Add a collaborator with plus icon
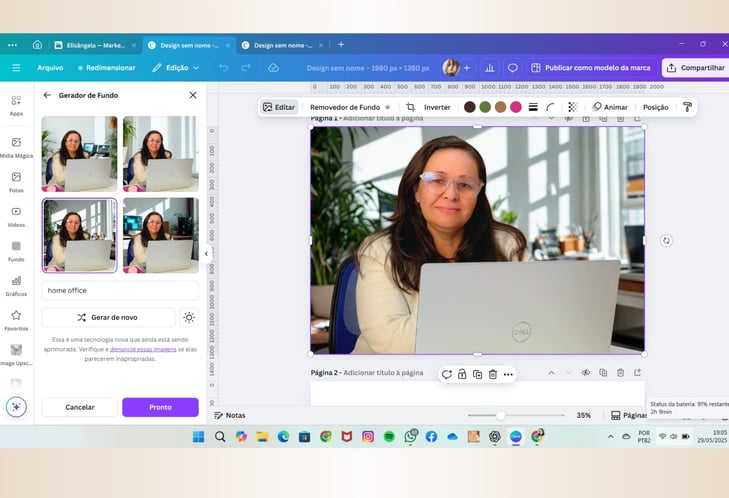 pos(467,68)
